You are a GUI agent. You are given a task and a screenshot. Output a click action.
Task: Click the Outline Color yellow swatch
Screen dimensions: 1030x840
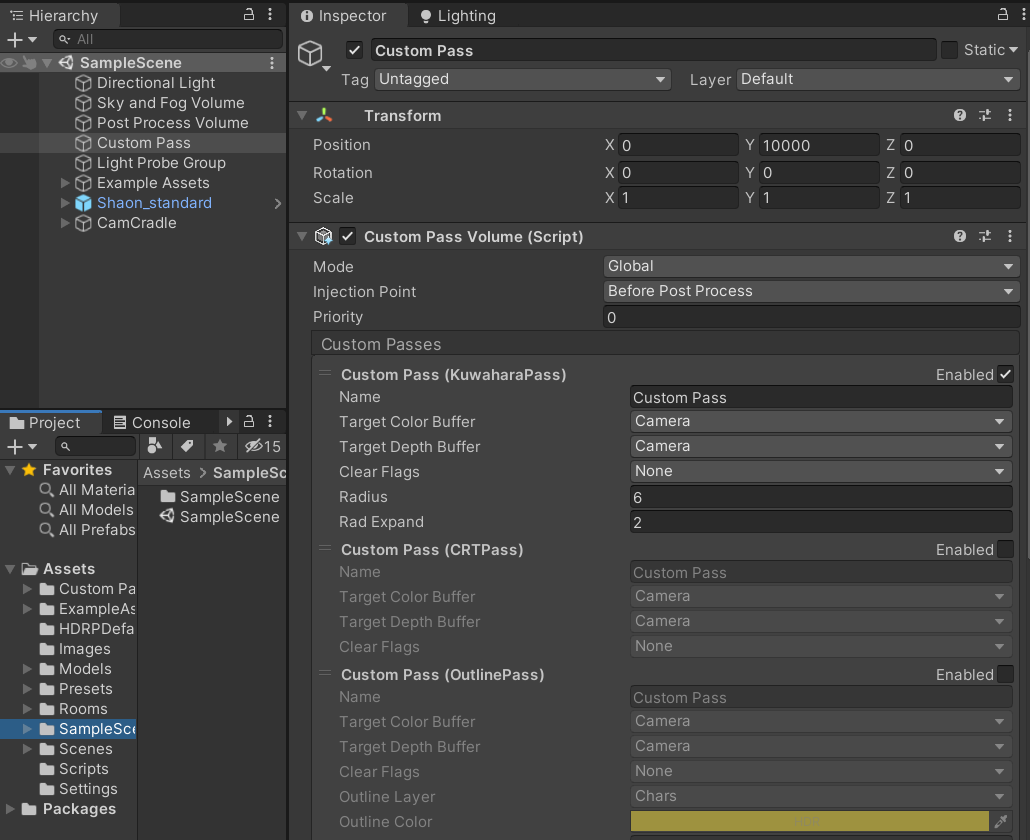coord(809,822)
